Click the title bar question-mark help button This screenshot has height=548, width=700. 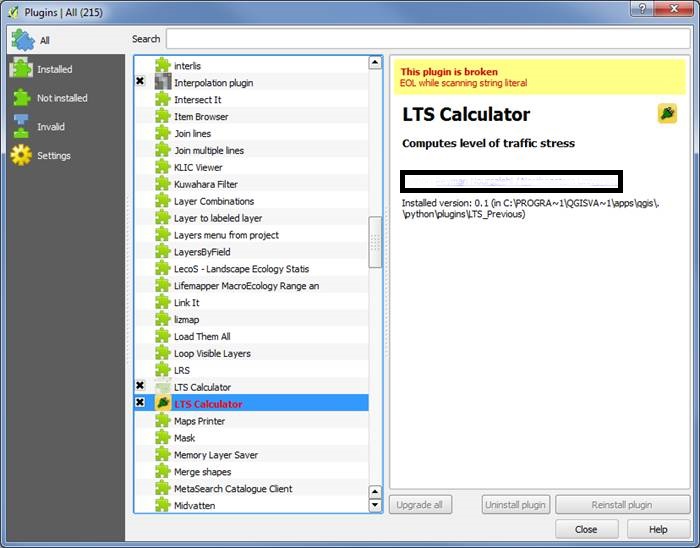[x=642, y=9]
